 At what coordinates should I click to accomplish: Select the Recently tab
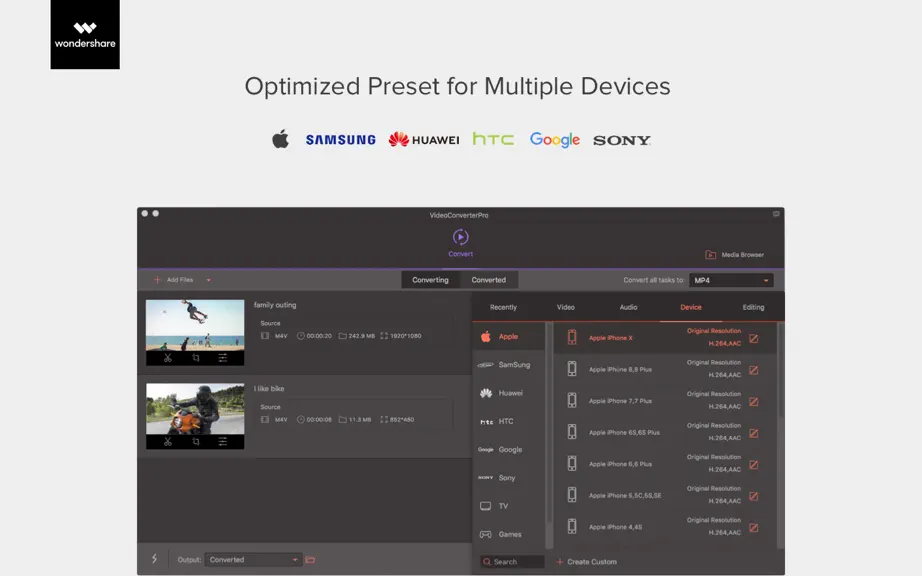point(503,307)
